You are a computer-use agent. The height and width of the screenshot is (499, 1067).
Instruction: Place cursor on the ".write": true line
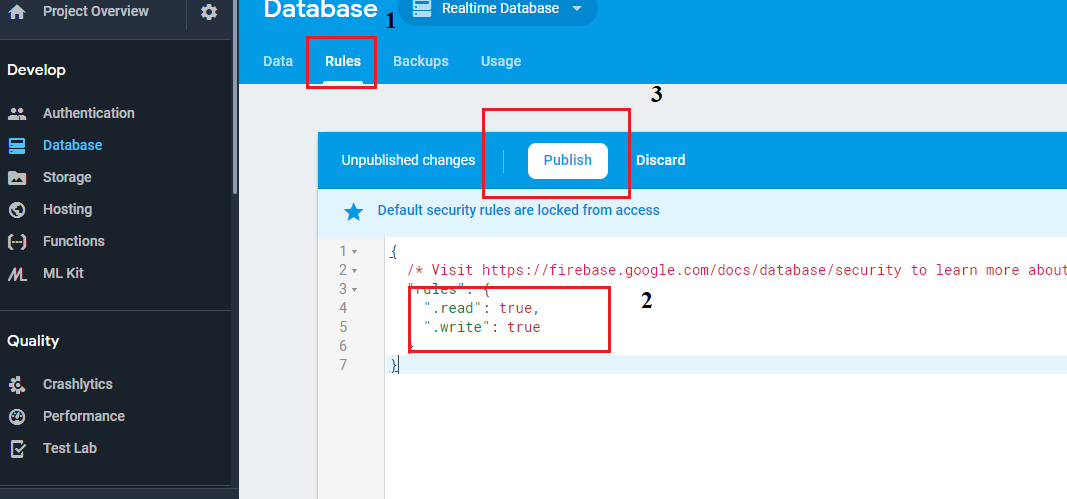point(482,327)
